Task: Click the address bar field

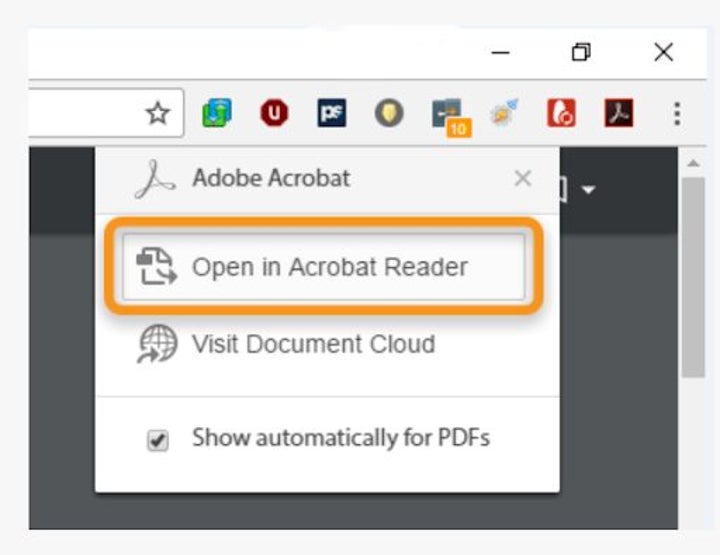Action: (106, 113)
